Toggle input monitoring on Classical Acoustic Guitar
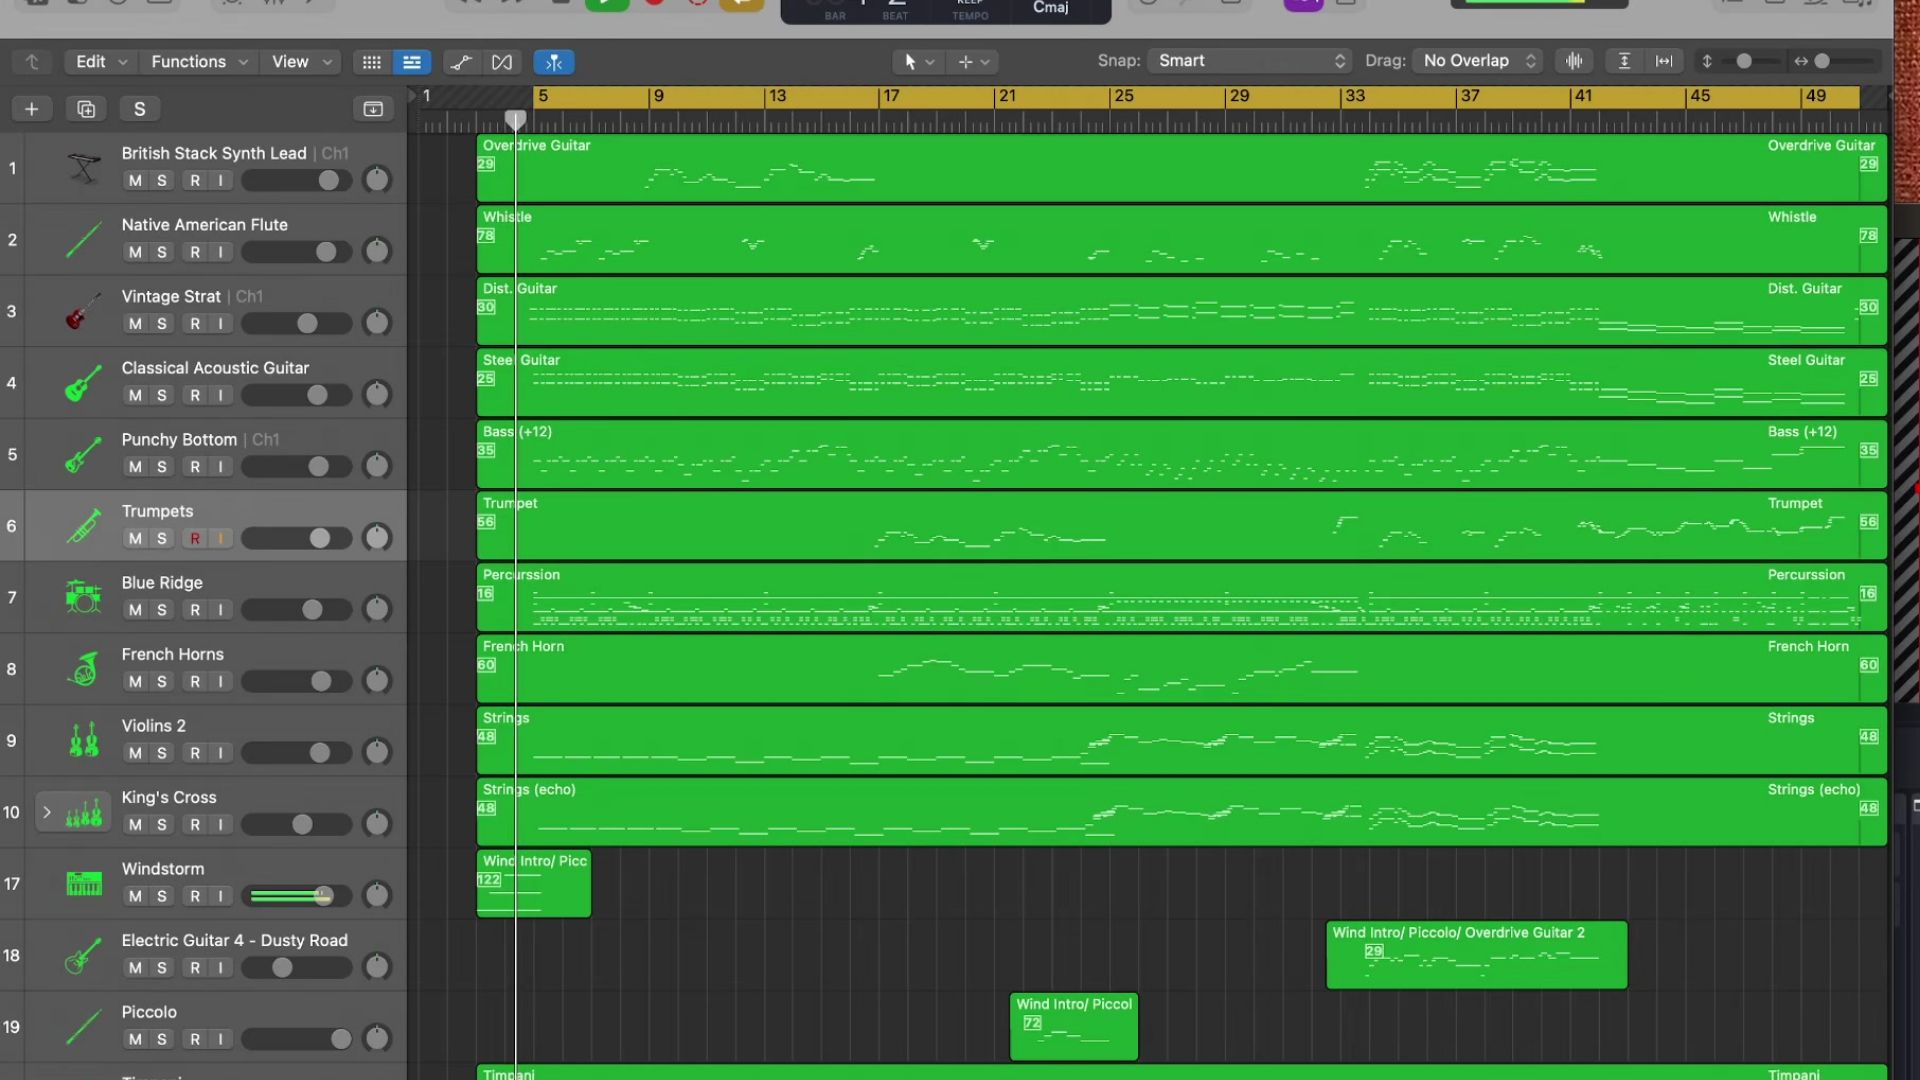Image resolution: width=1920 pixels, height=1080 pixels. (x=221, y=396)
